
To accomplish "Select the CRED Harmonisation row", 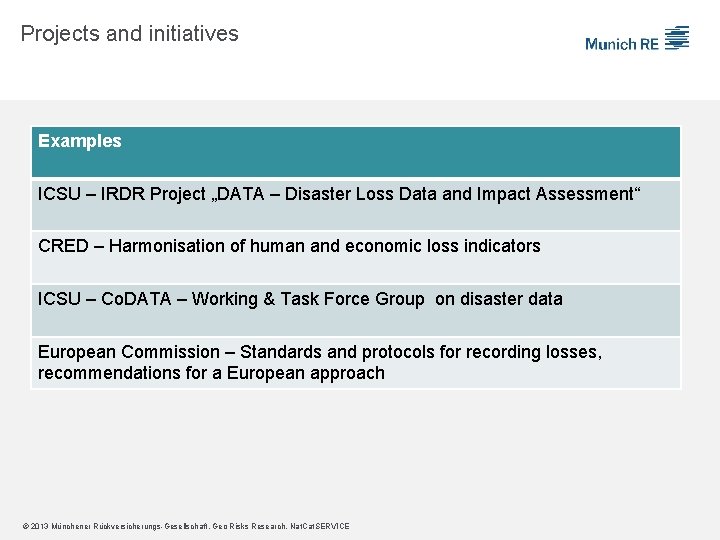I will click(x=356, y=257).
